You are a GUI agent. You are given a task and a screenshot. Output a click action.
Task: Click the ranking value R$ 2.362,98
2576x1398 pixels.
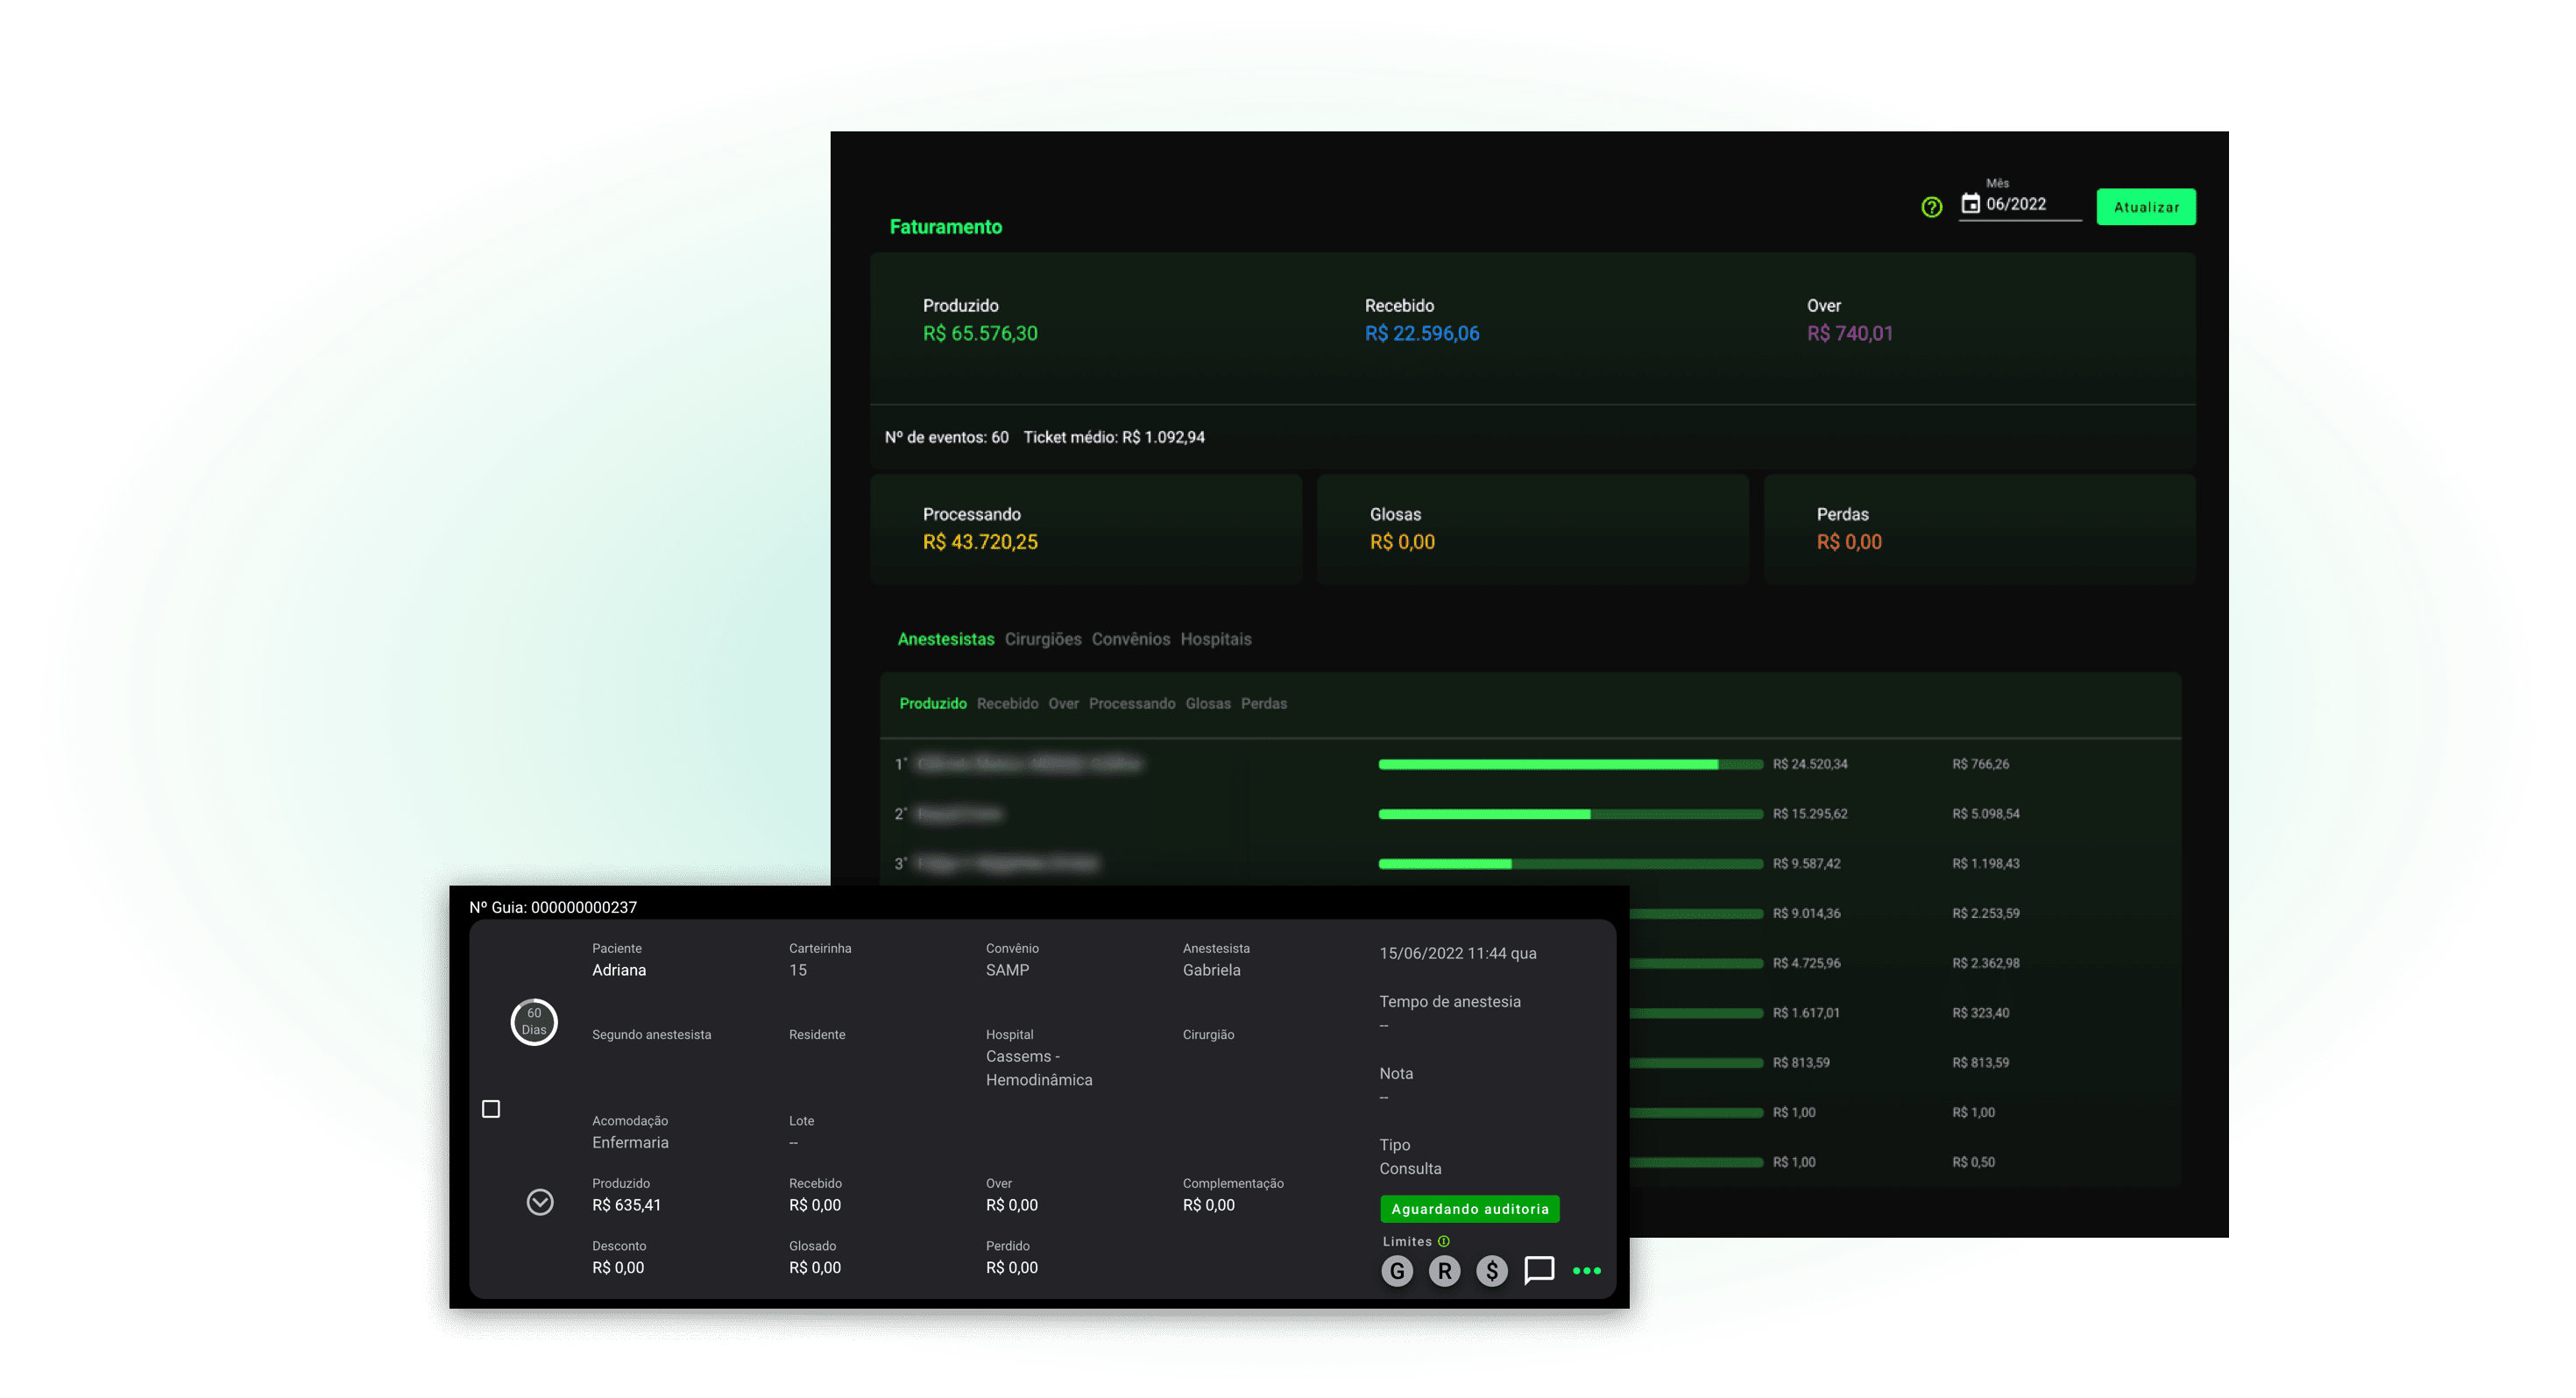[1986, 964]
